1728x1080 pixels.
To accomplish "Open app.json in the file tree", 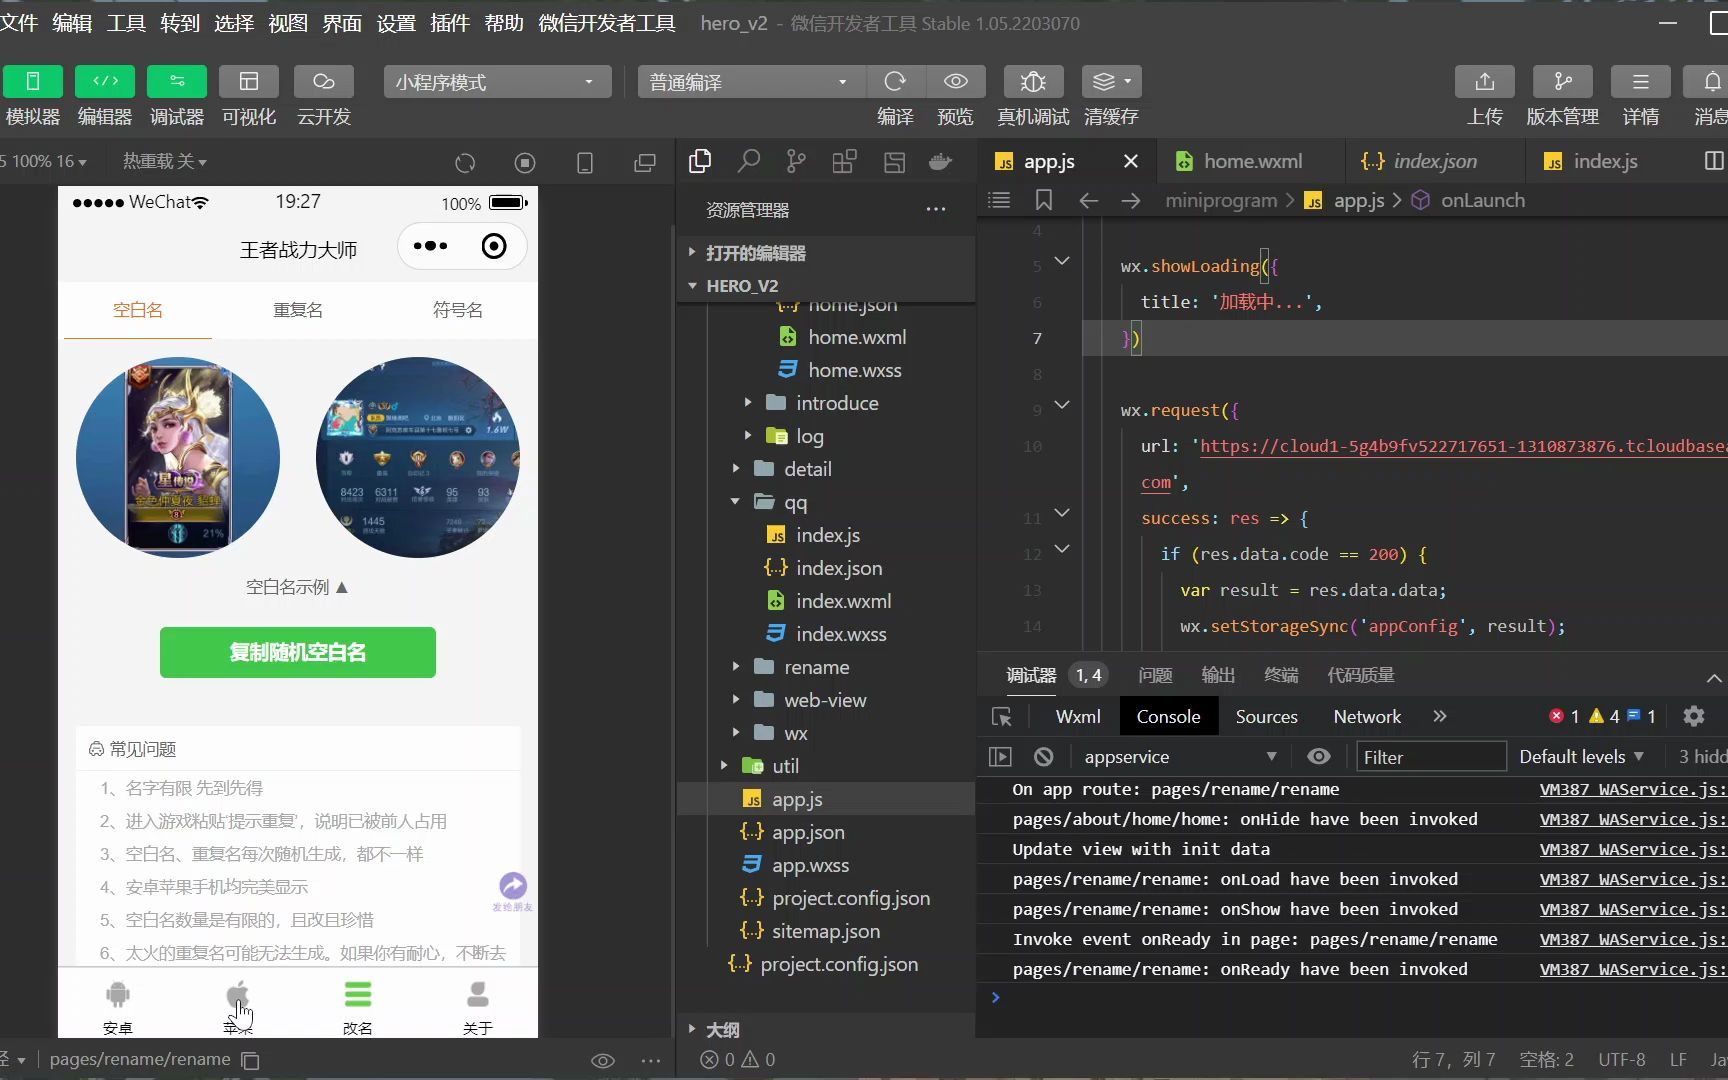I will (825, 832).
